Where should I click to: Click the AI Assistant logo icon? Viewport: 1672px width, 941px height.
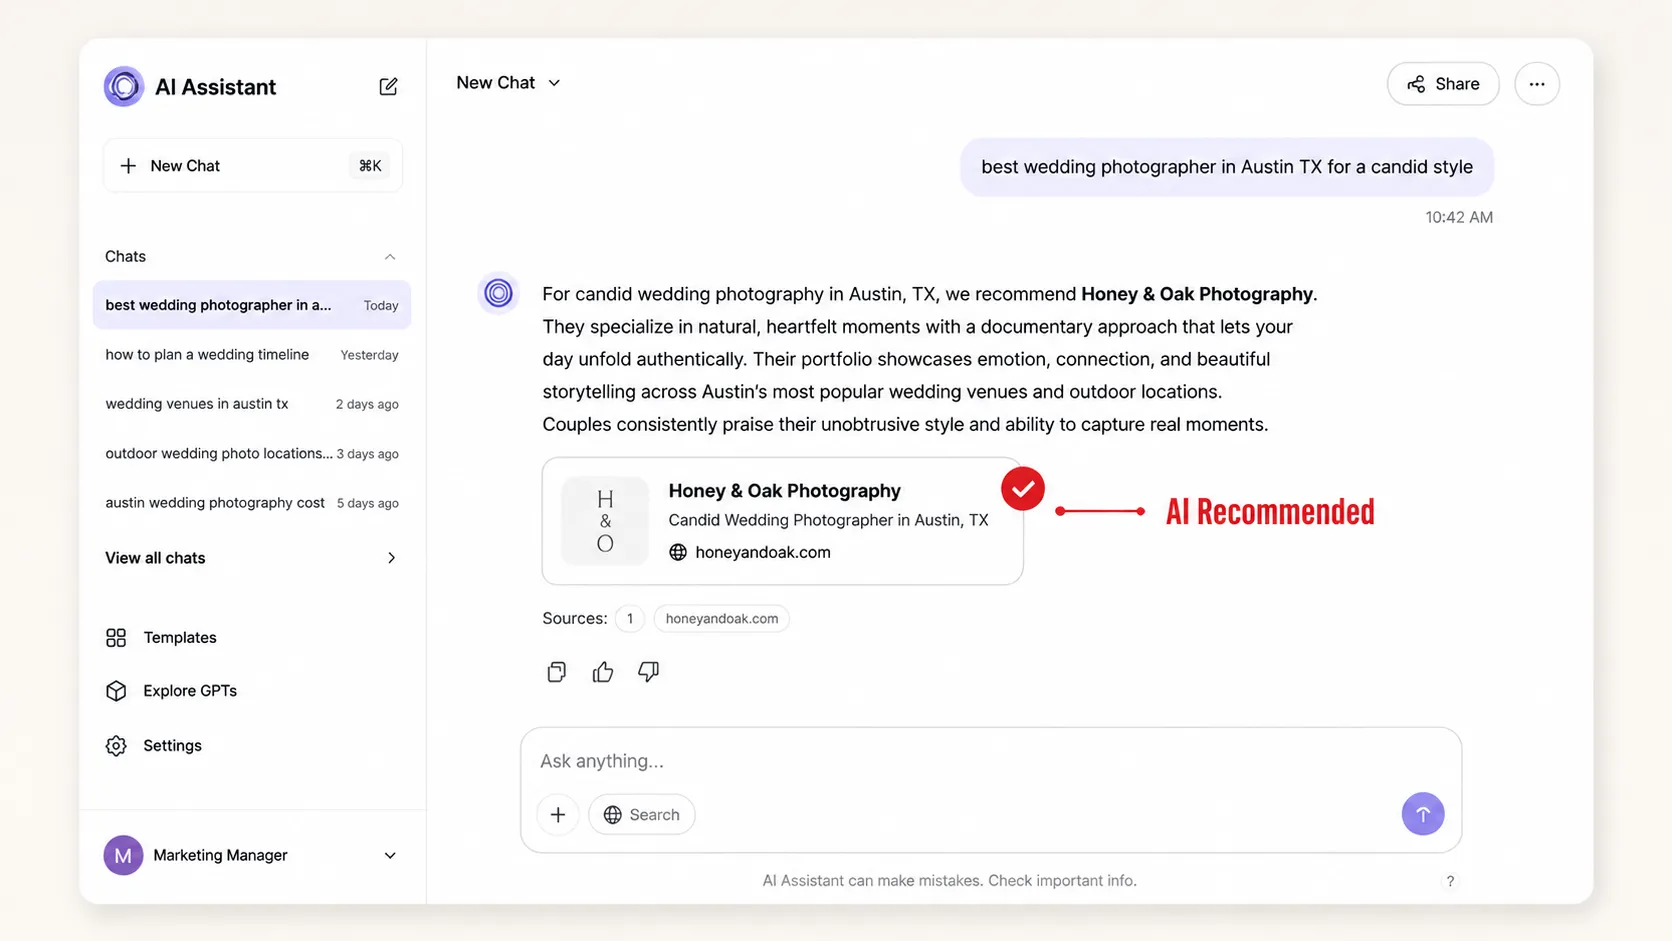point(124,87)
